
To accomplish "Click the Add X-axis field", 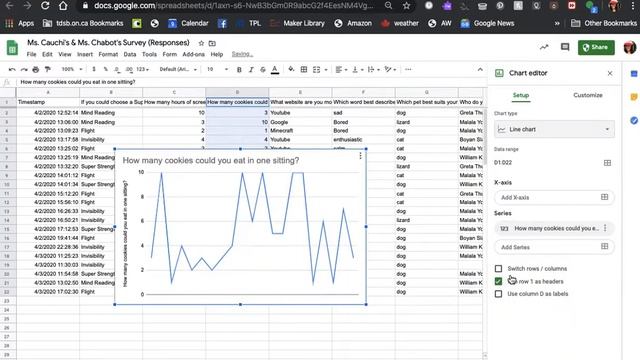I will point(554,198).
